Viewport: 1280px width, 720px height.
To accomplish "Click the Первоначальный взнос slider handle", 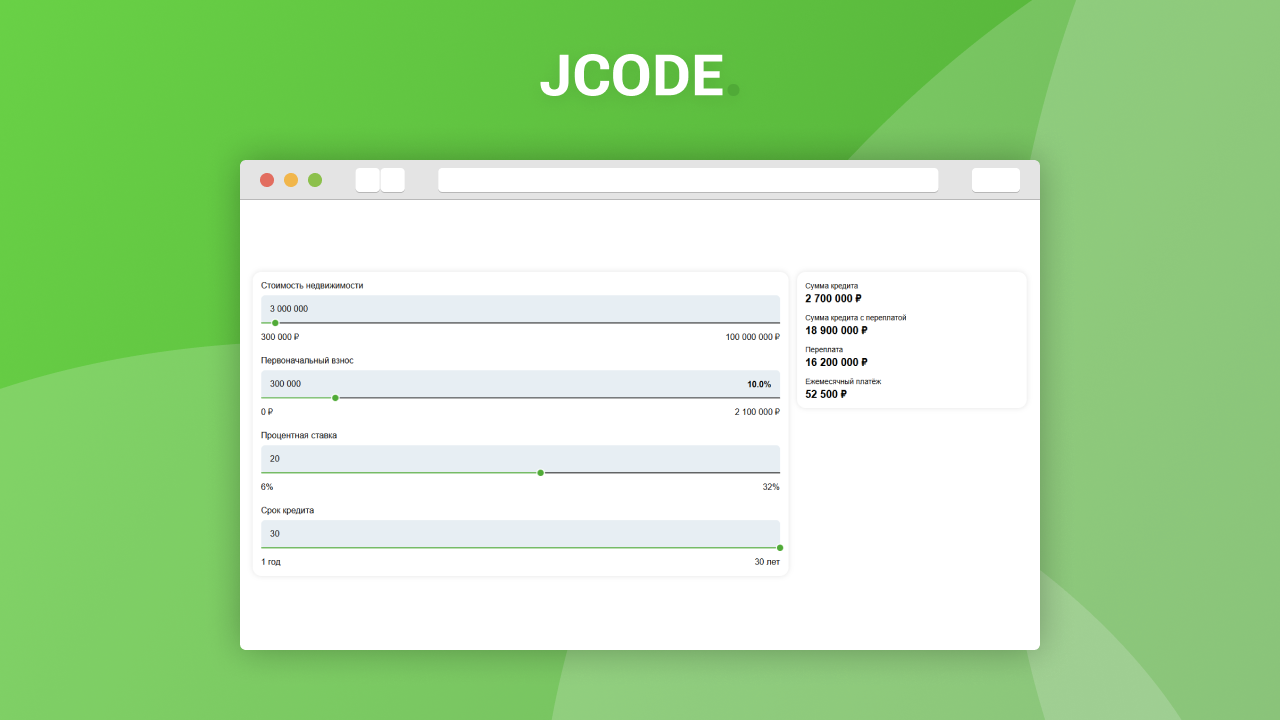I will click(335, 398).
